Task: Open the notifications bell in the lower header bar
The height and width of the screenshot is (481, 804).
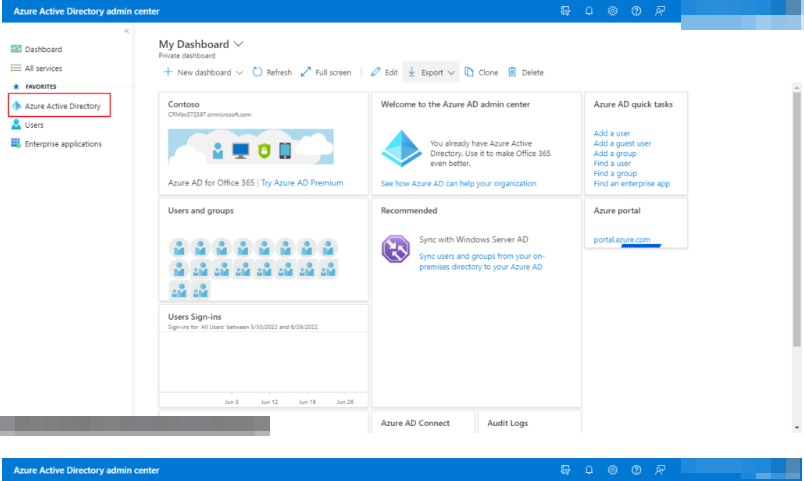Action: [589, 470]
